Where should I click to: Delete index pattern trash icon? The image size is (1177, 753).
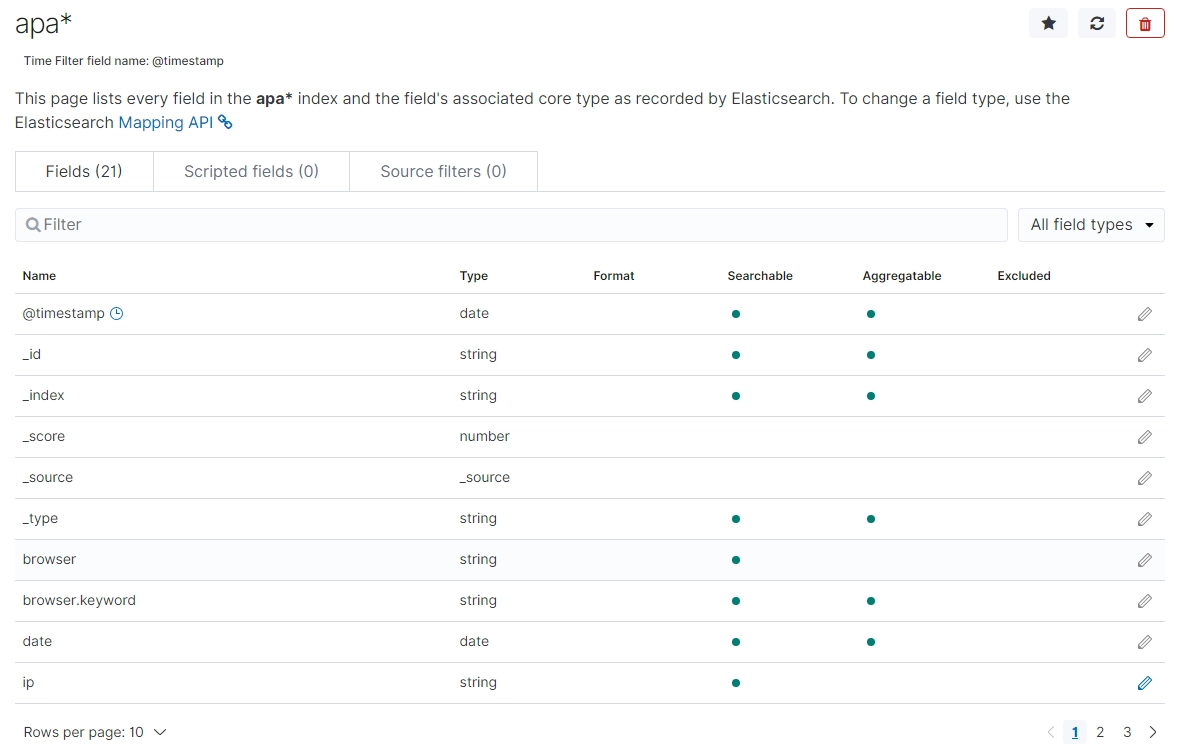click(x=1145, y=23)
